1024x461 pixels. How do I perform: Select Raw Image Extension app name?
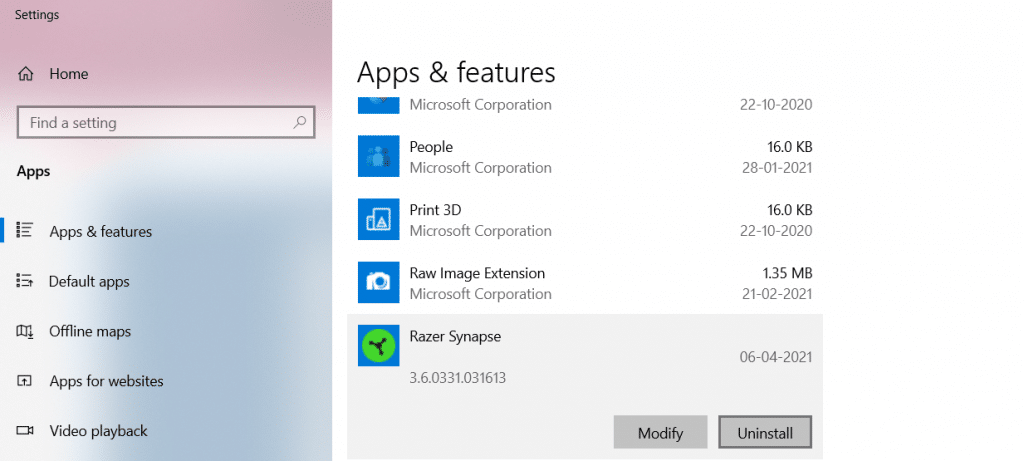click(x=477, y=273)
